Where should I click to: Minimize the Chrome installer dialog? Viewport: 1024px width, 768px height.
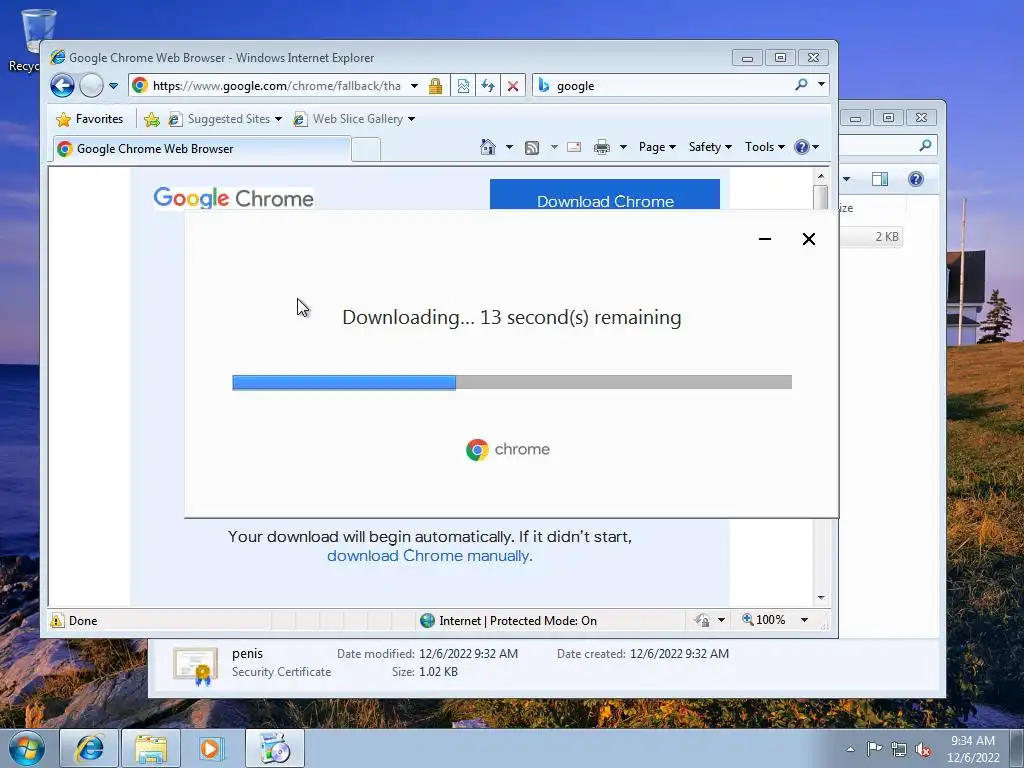point(765,239)
